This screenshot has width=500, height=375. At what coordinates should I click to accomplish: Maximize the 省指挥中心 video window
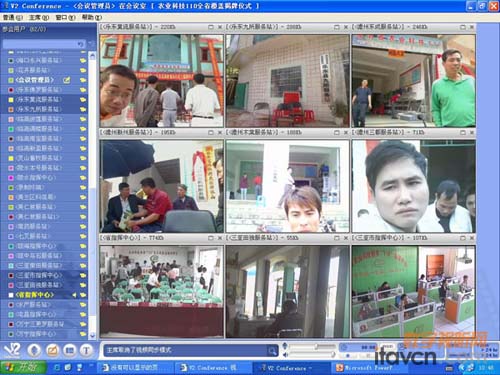click(211, 238)
